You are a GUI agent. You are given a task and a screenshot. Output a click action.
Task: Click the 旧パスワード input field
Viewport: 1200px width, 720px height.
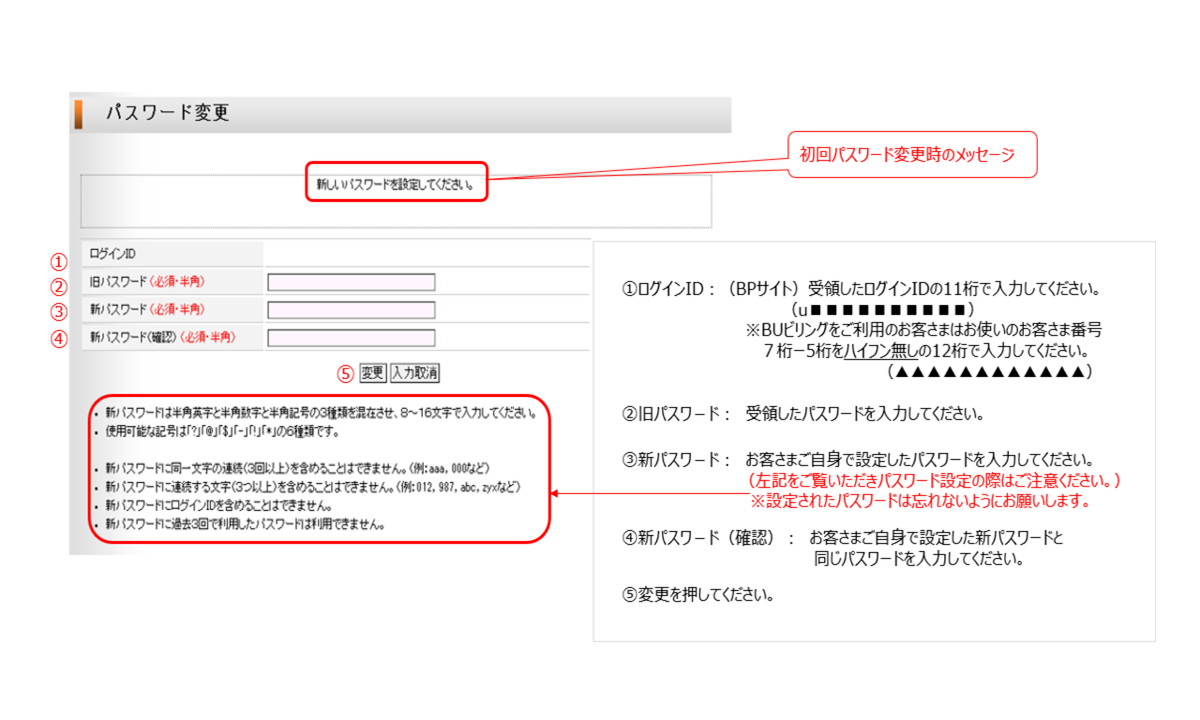350,281
